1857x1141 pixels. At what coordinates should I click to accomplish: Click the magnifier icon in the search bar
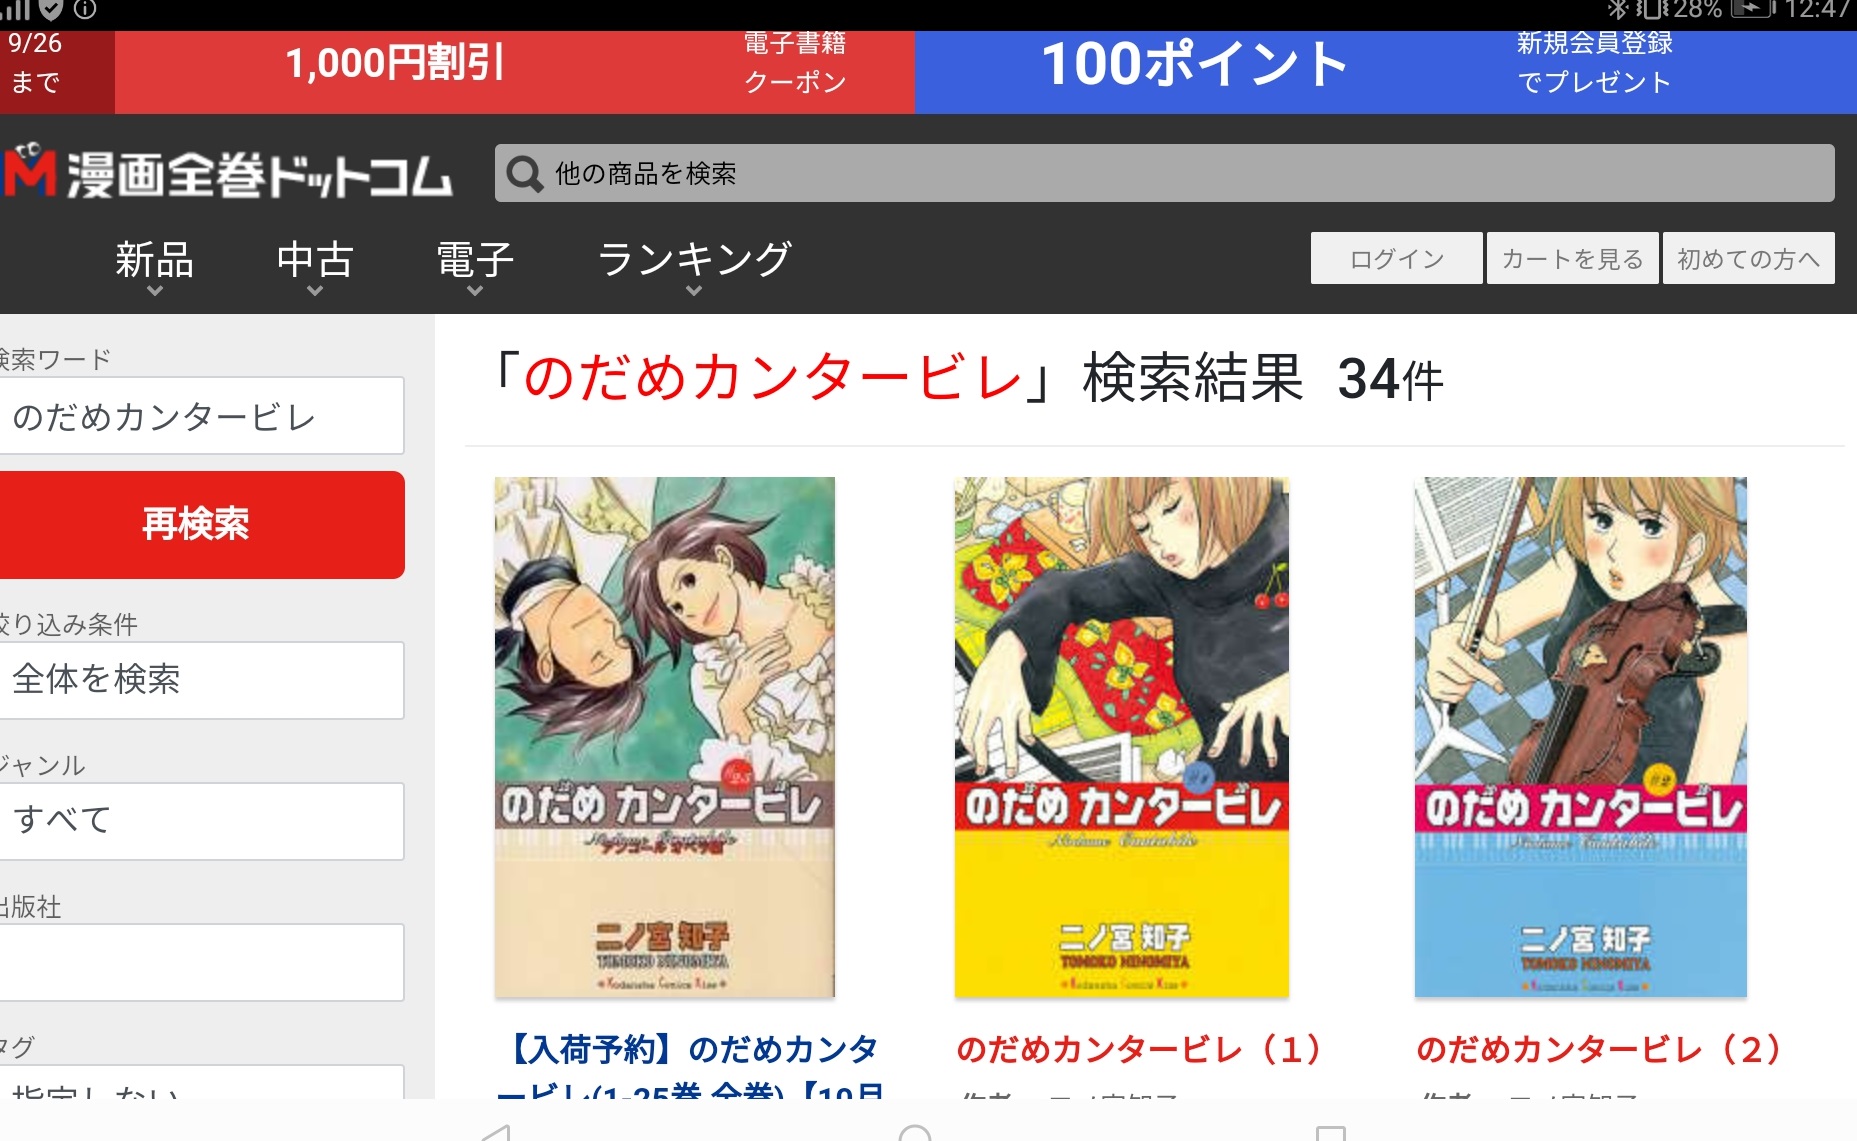tap(524, 174)
